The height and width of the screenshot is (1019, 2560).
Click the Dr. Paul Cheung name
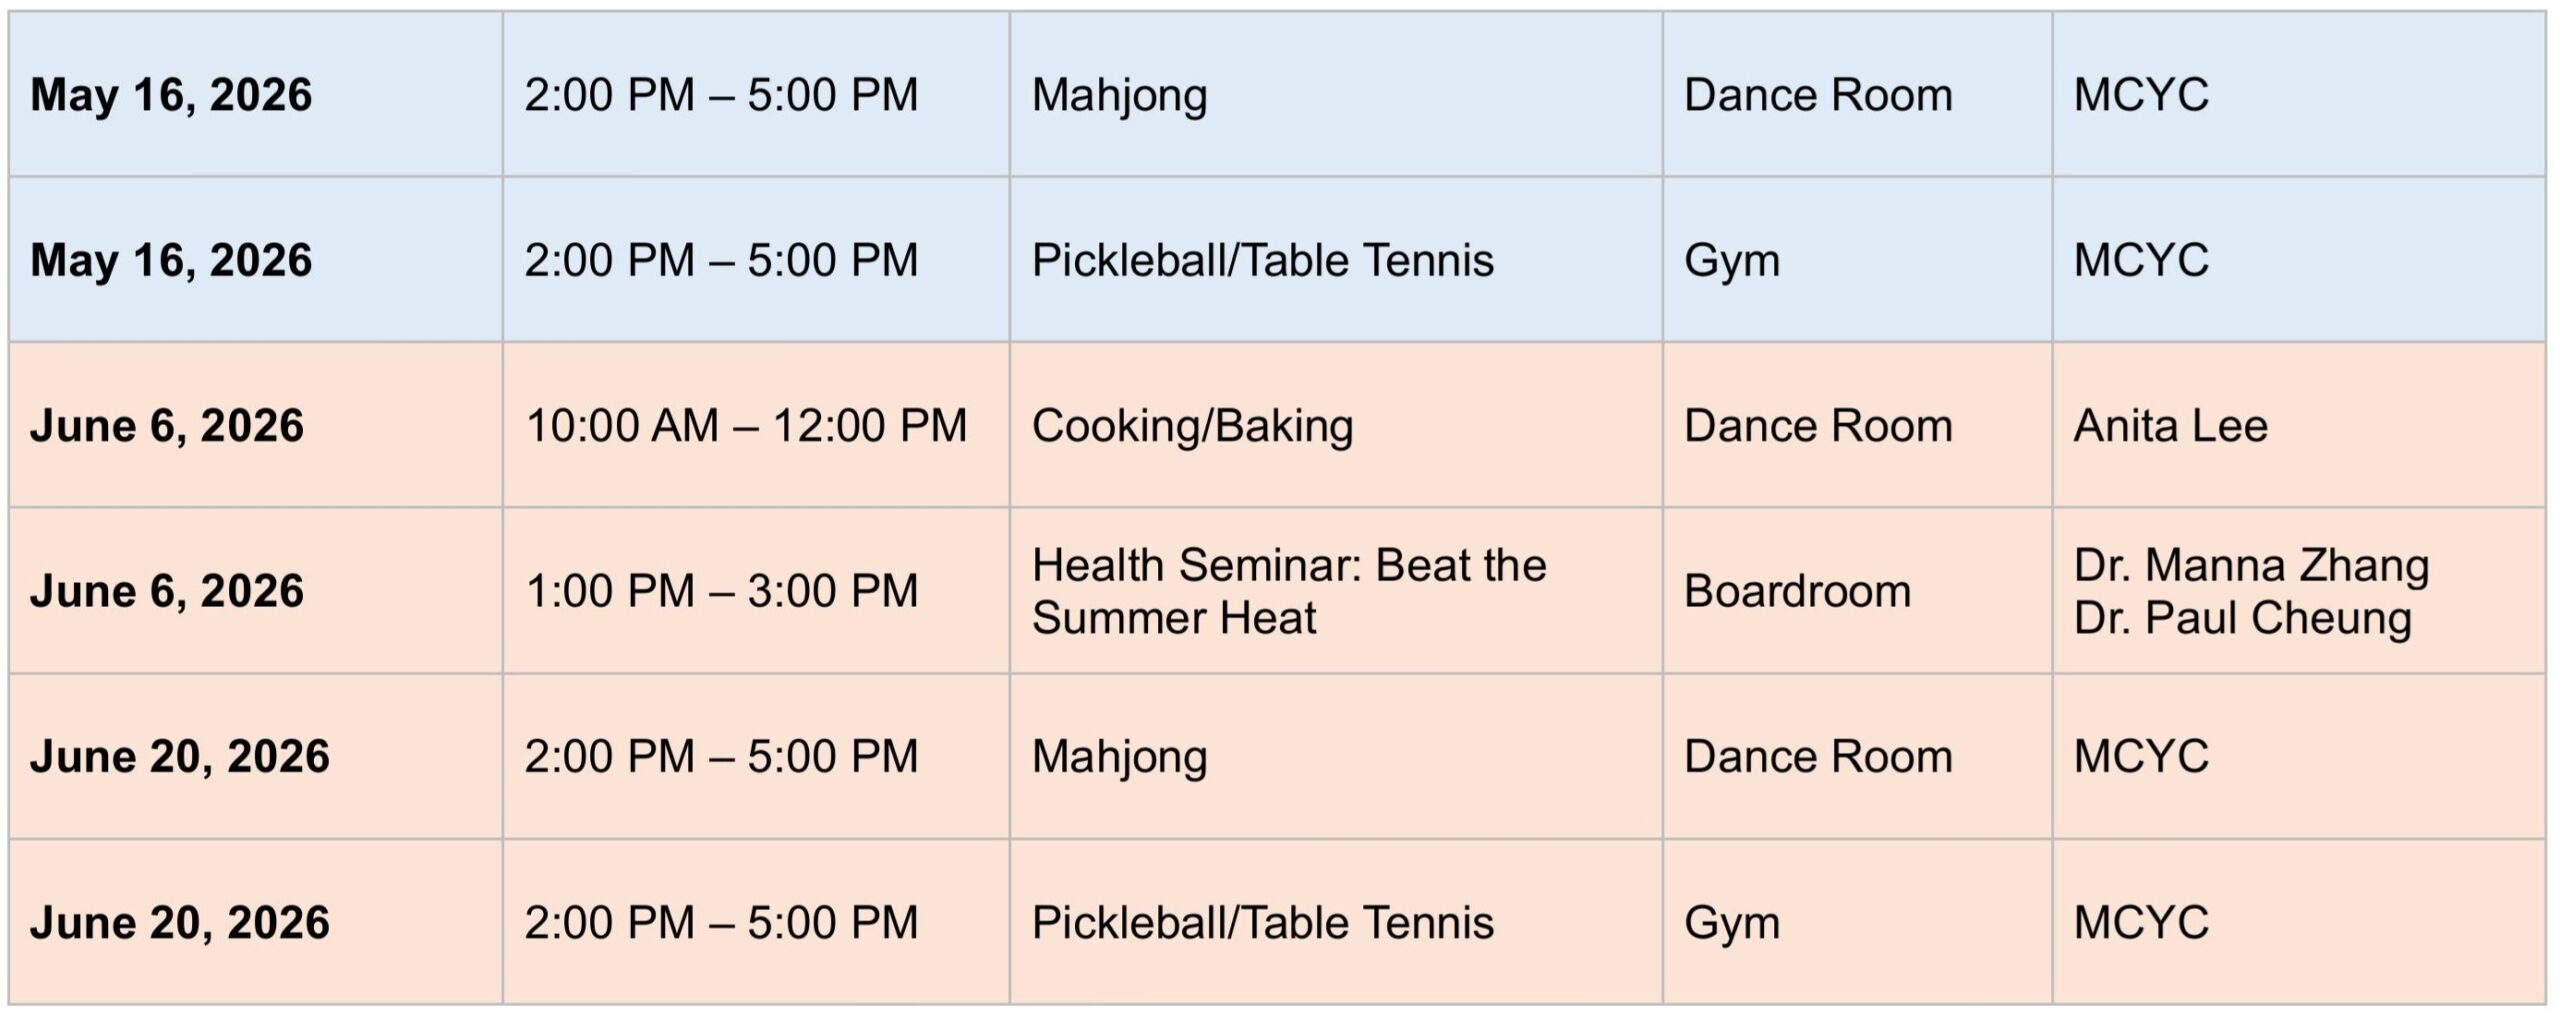coord(2242,618)
